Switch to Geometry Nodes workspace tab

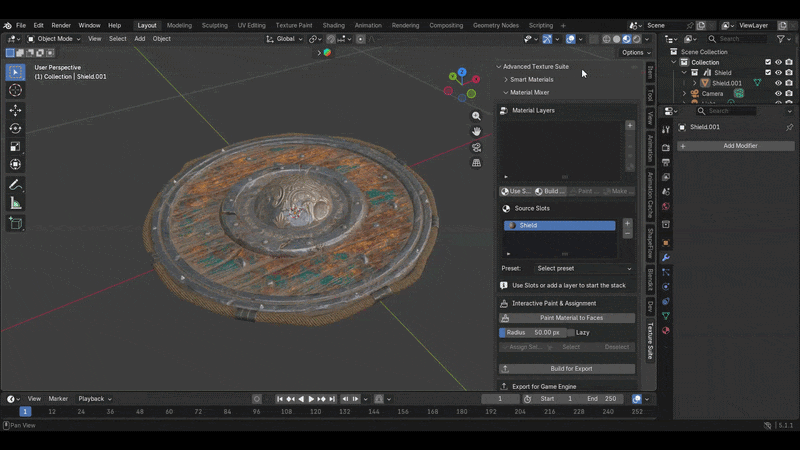[495, 26]
